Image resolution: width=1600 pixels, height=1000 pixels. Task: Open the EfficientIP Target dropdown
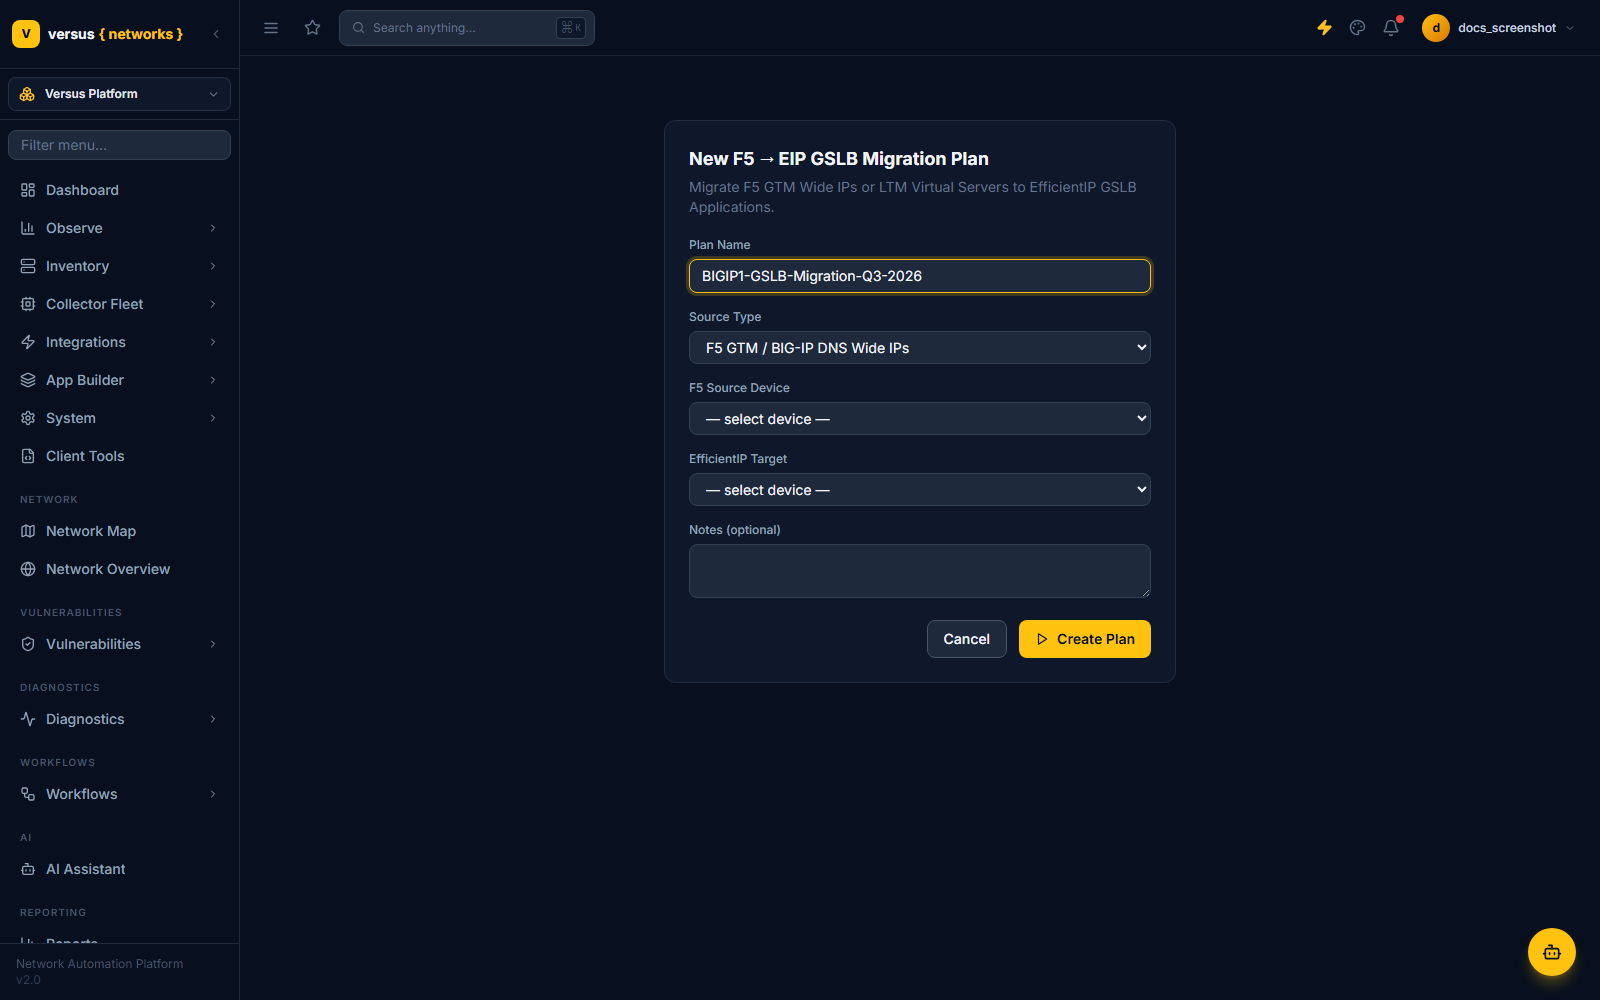[x=920, y=490]
